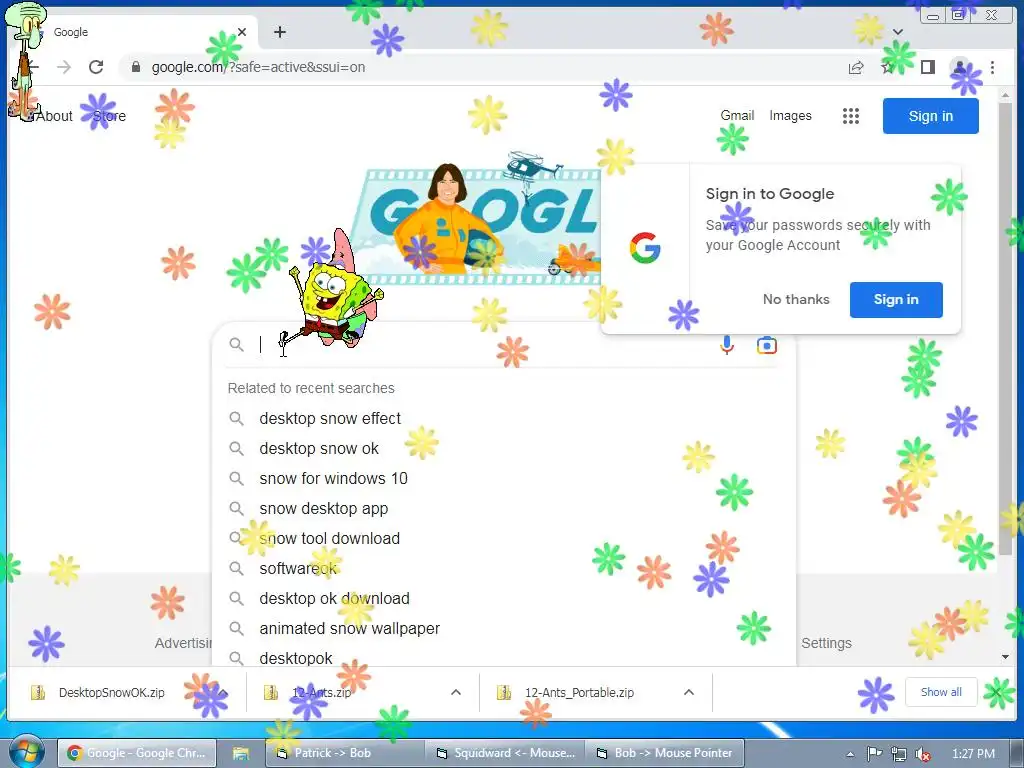Click the page vertical scrollbar thumb
Image resolution: width=1024 pixels, height=768 pixels.
coord(1006,327)
